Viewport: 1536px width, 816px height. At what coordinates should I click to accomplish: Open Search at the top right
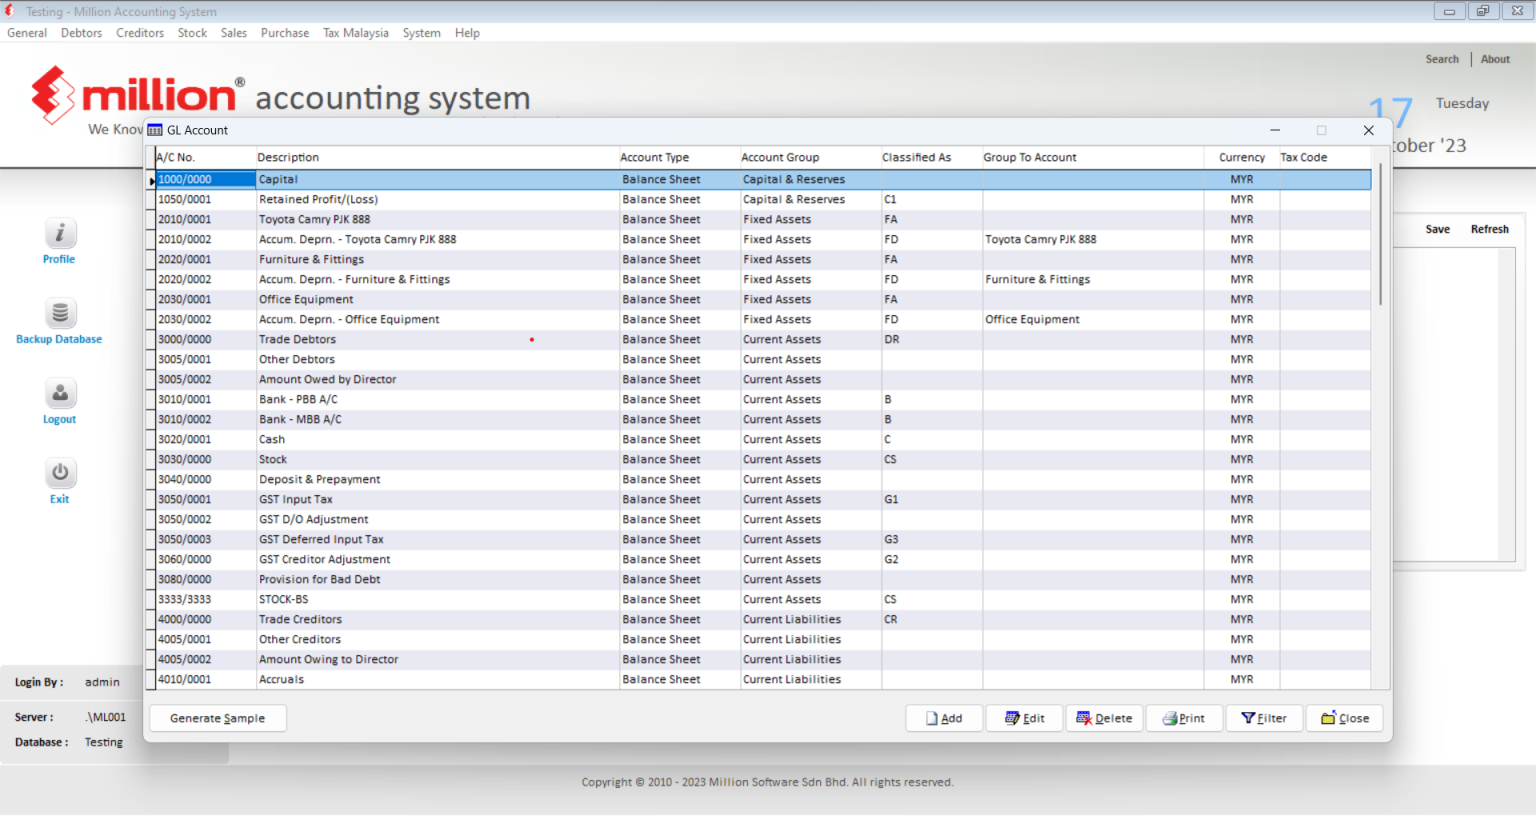(x=1442, y=58)
